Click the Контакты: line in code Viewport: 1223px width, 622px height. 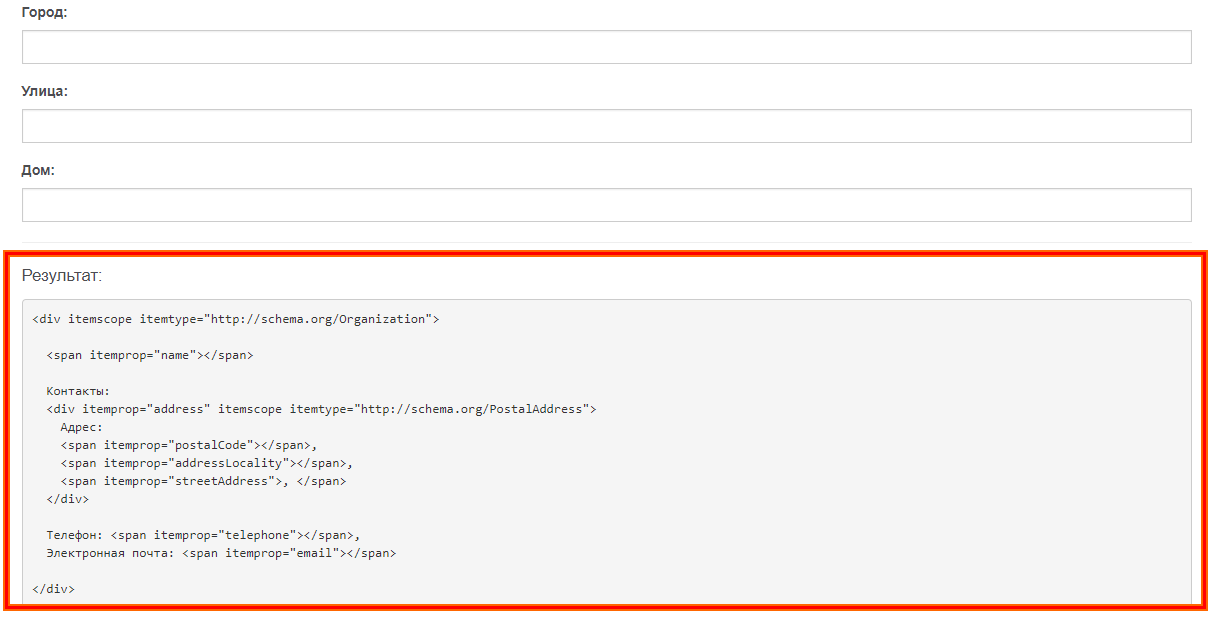pyautogui.click(x=78, y=391)
